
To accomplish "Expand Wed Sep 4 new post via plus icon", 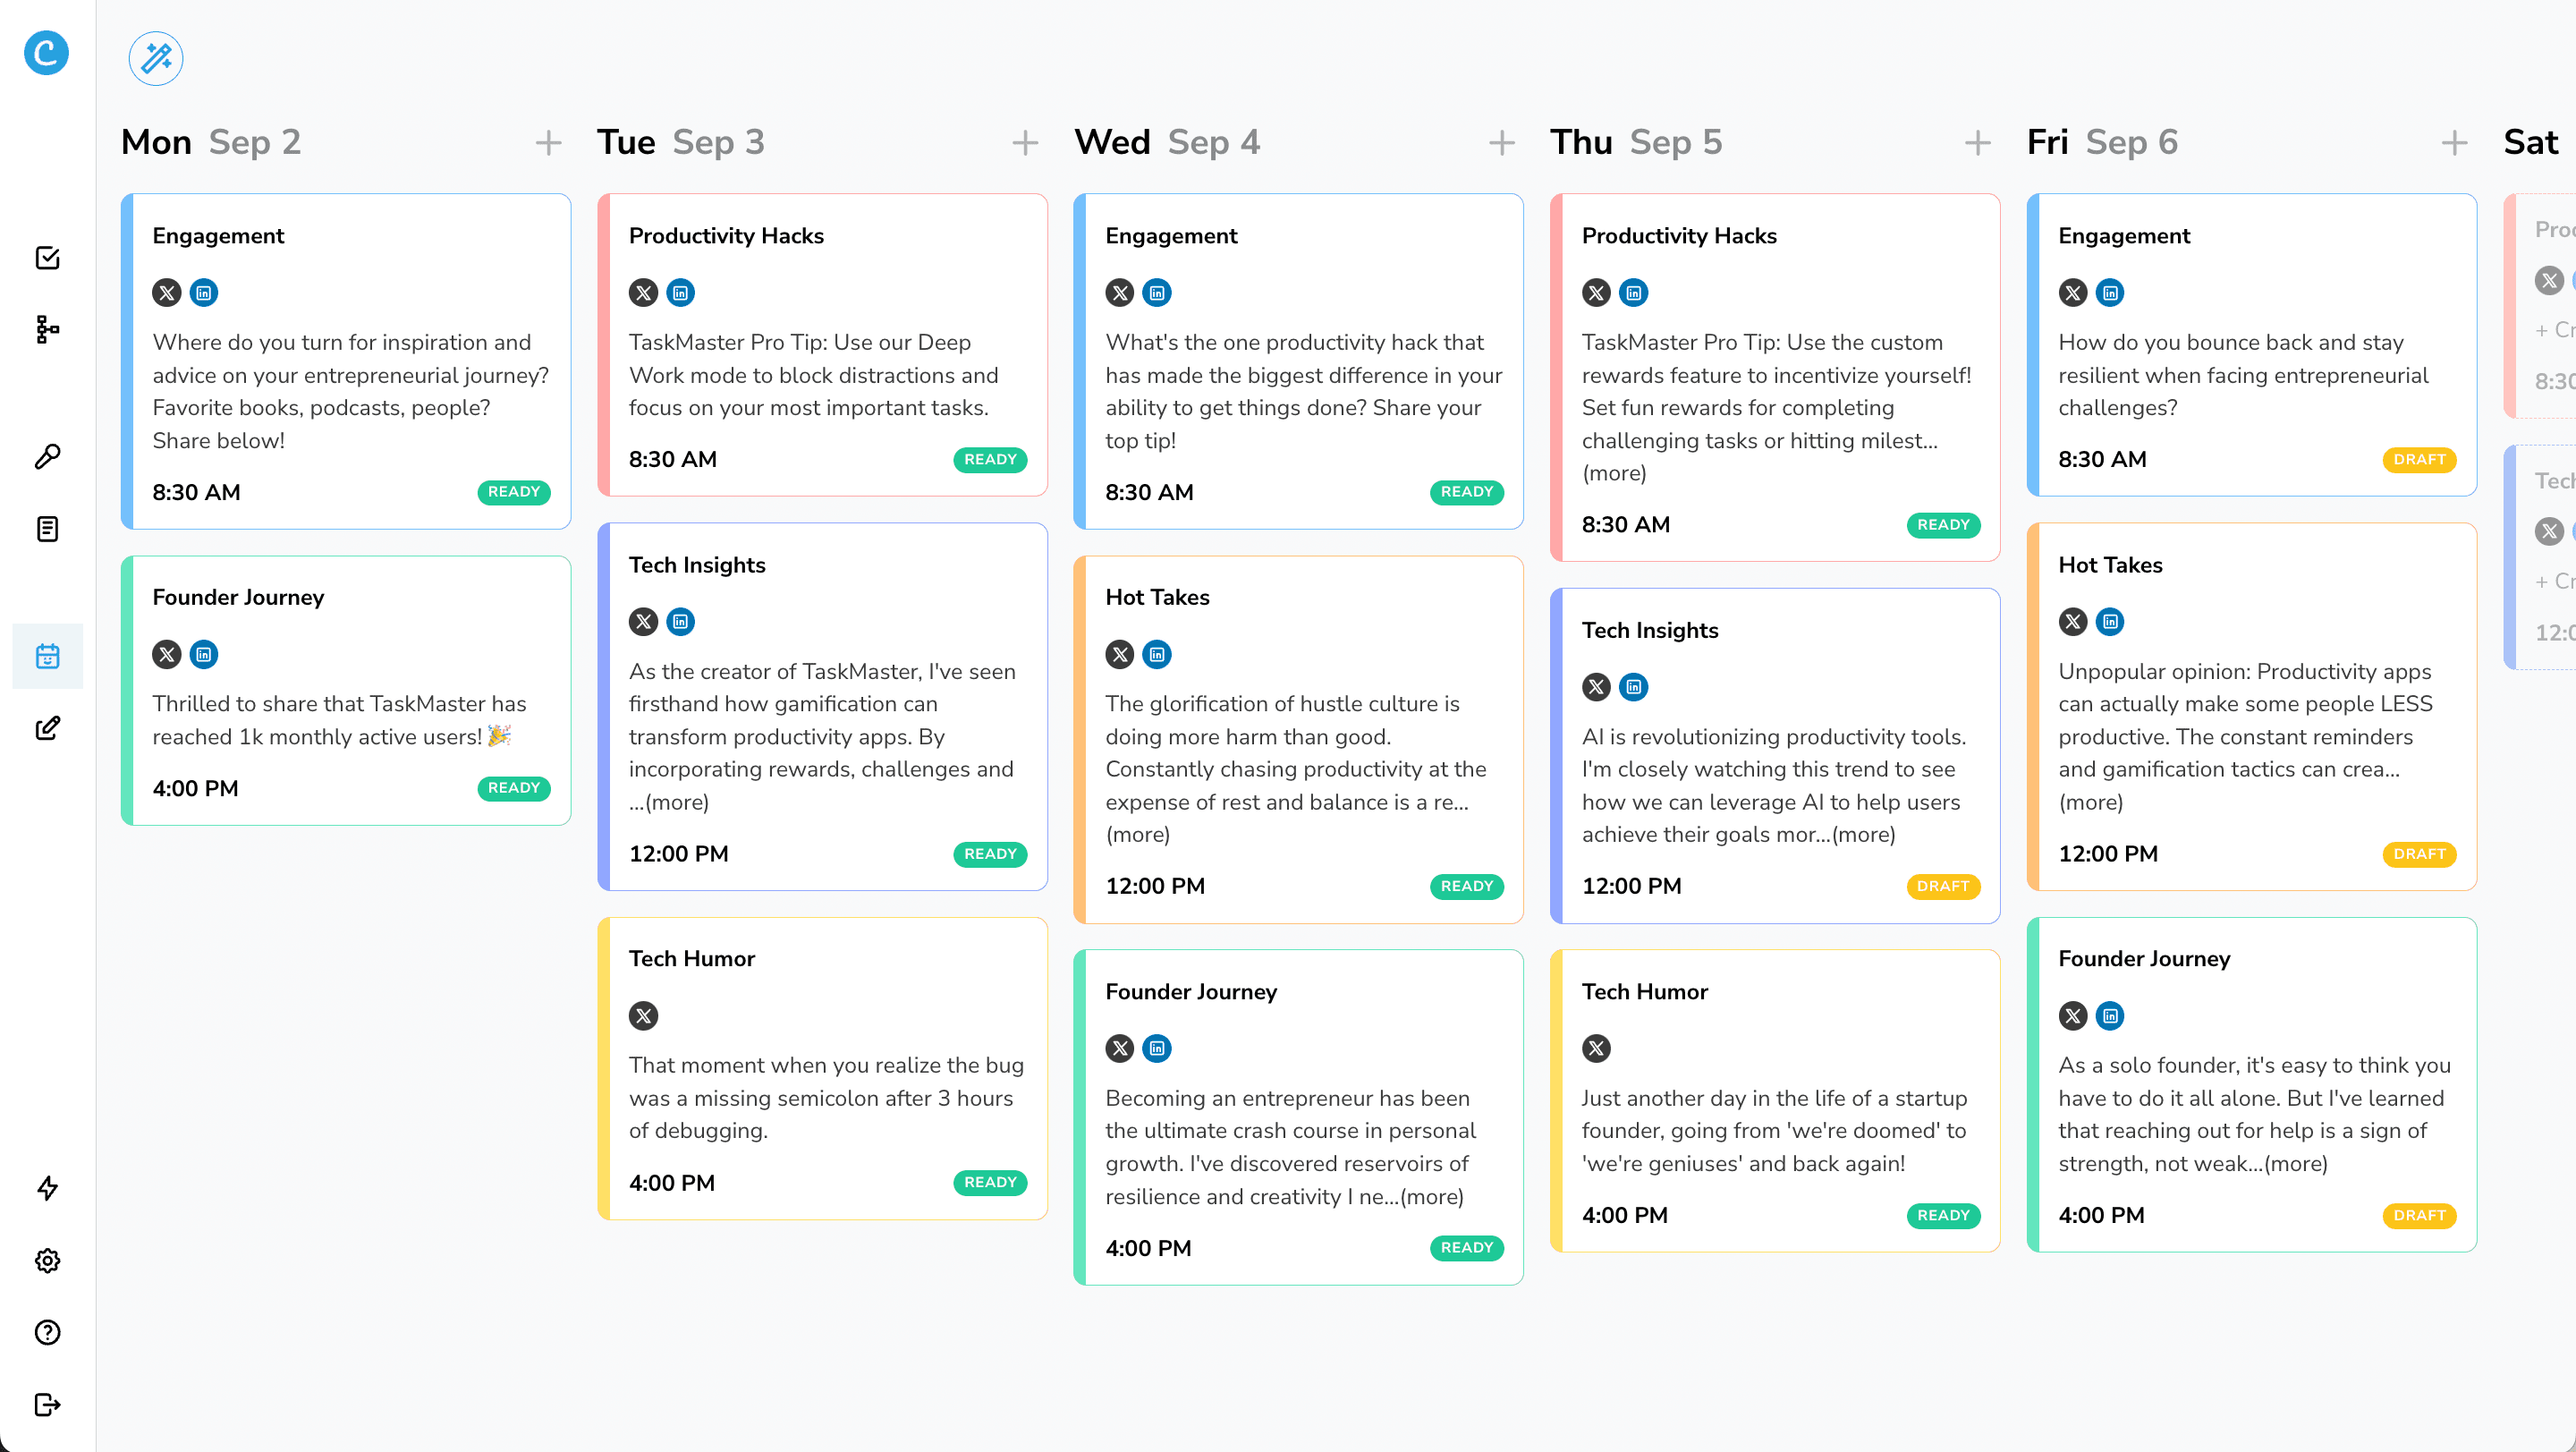I will (x=1502, y=143).
